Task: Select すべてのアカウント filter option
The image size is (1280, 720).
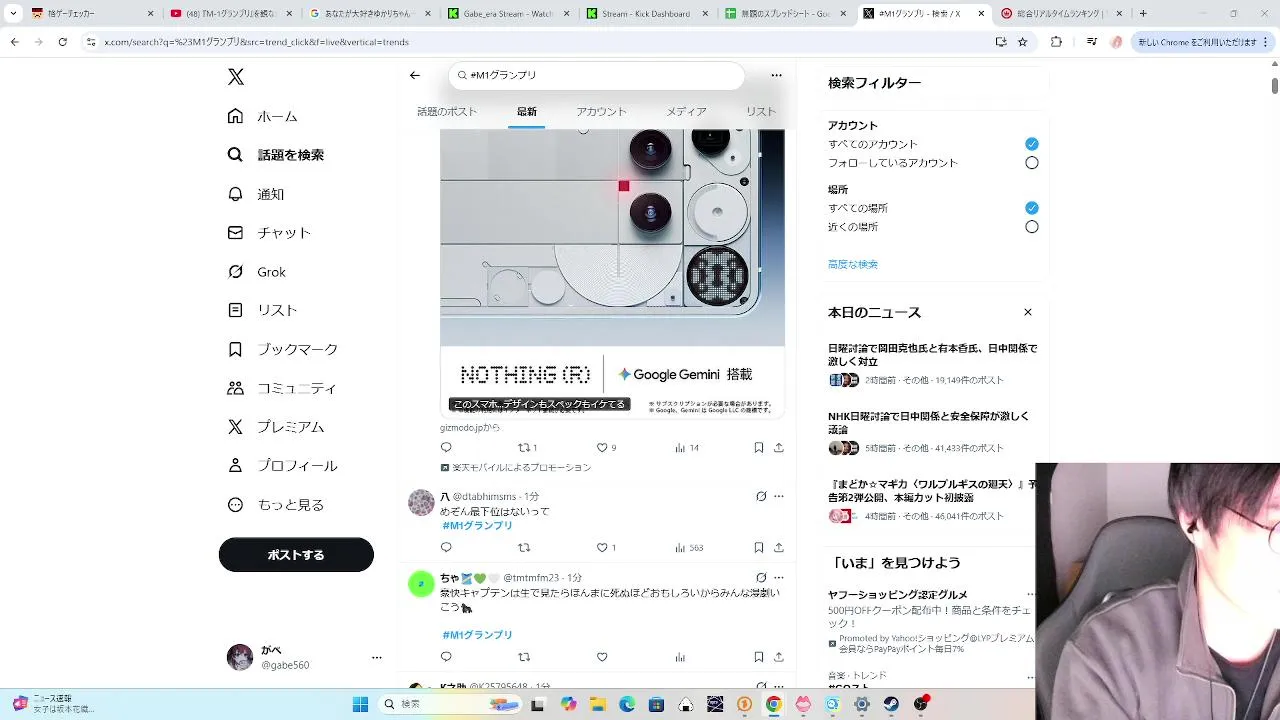Action: coord(1032,144)
